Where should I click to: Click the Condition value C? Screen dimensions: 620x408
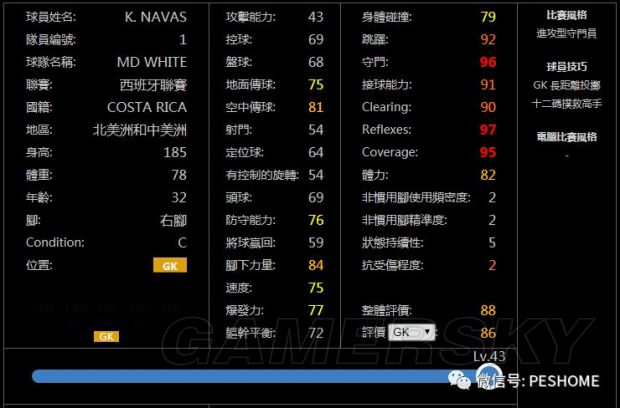(x=182, y=243)
